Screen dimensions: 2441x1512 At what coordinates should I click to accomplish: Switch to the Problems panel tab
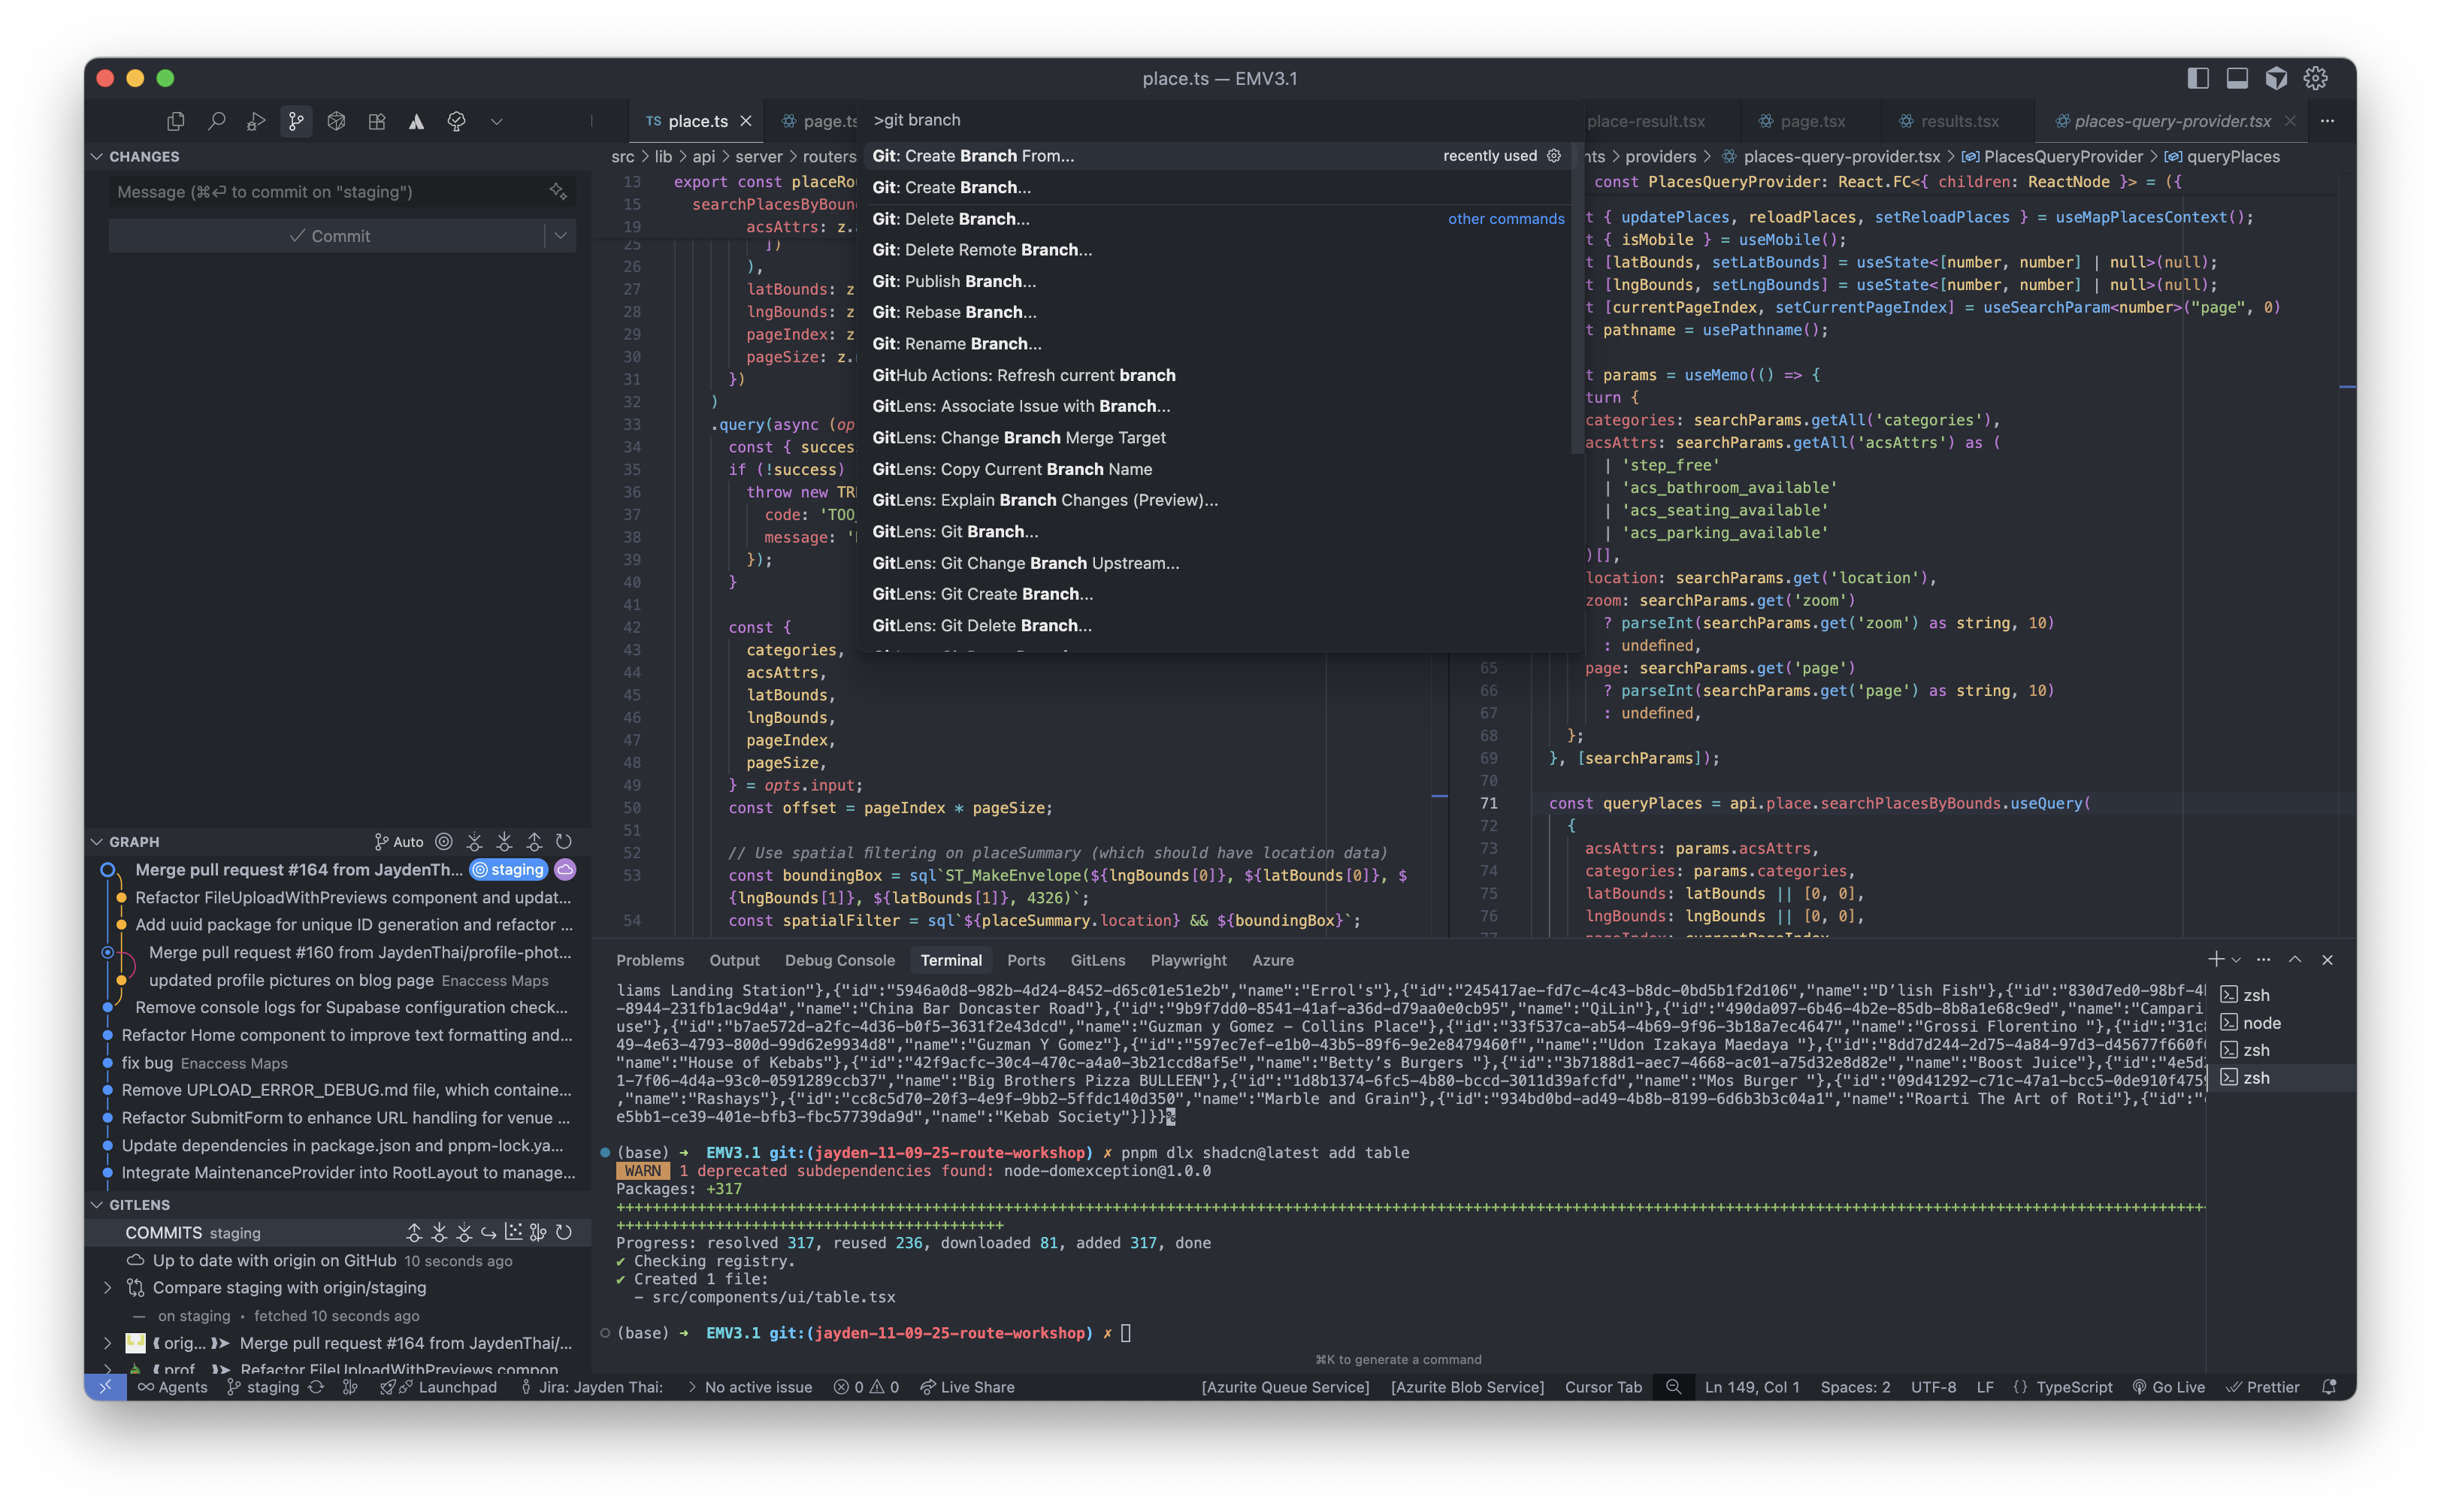650,960
